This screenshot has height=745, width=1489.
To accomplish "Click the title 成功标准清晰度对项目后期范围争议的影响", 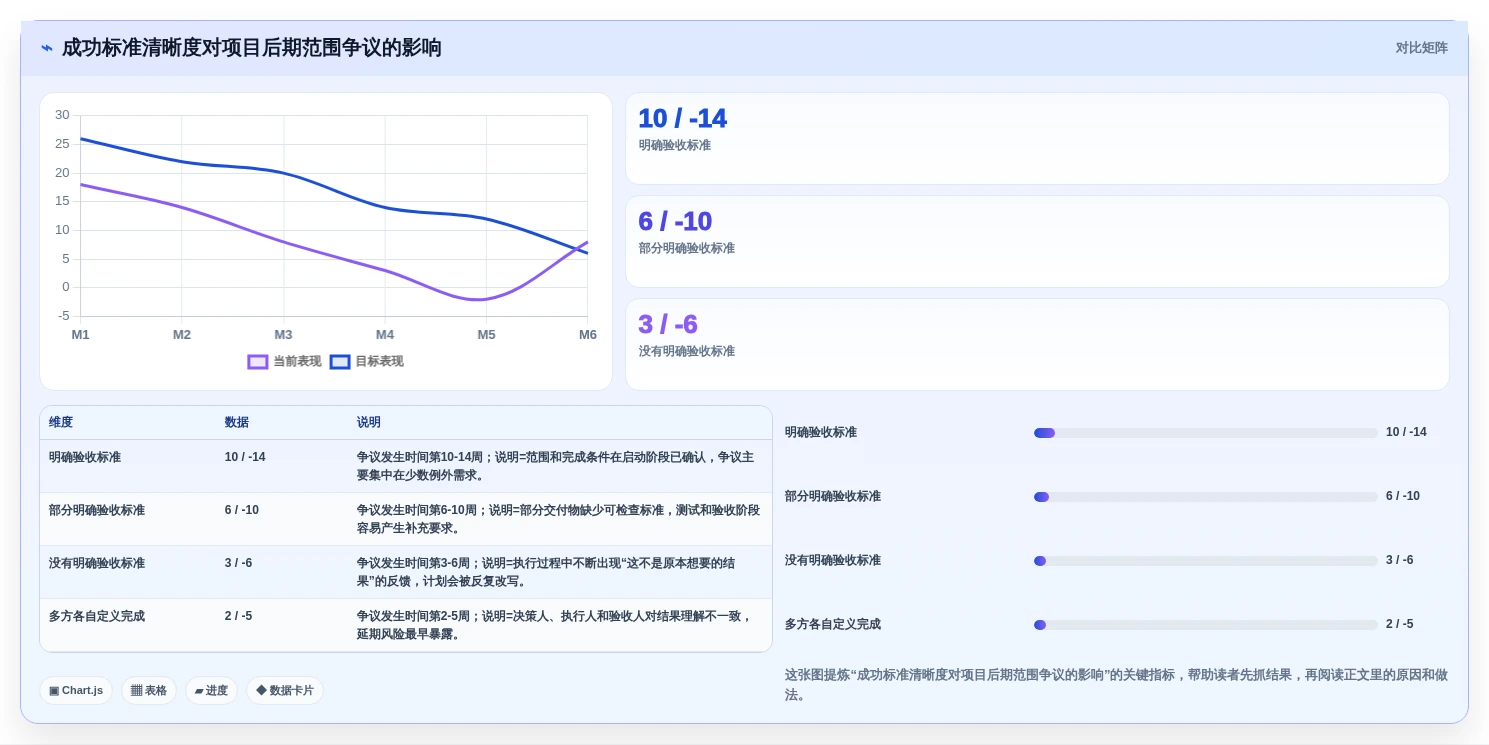I will pyautogui.click(x=252, y=48).
